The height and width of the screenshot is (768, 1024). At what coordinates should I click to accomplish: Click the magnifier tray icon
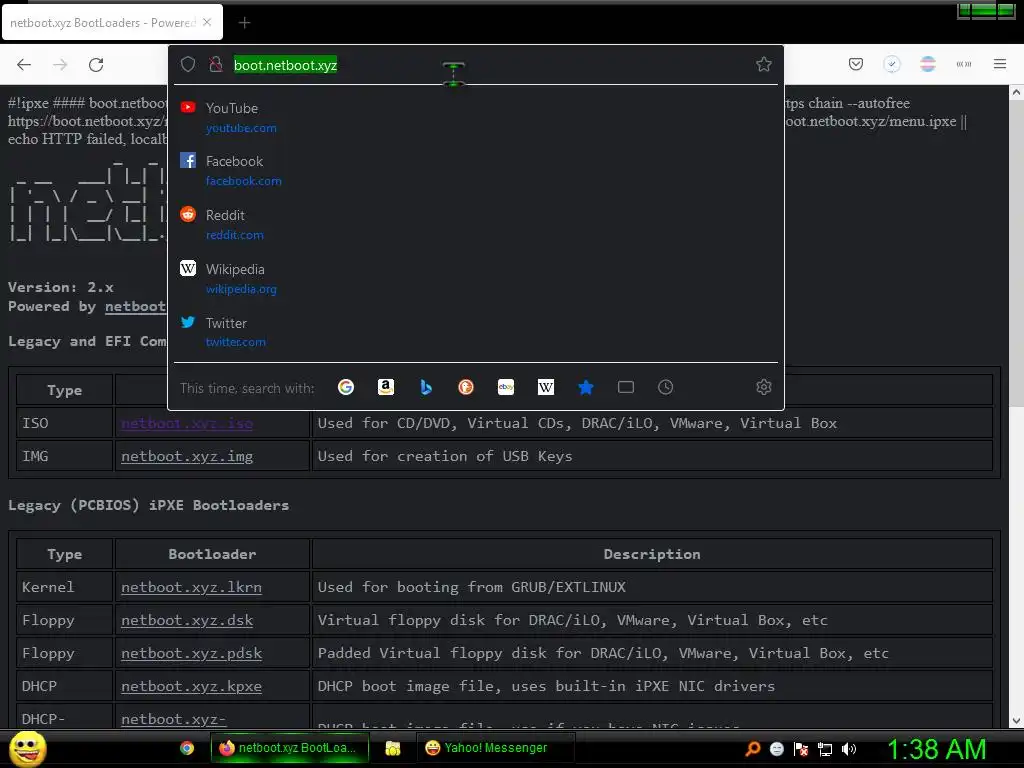(x=752, y=748)
